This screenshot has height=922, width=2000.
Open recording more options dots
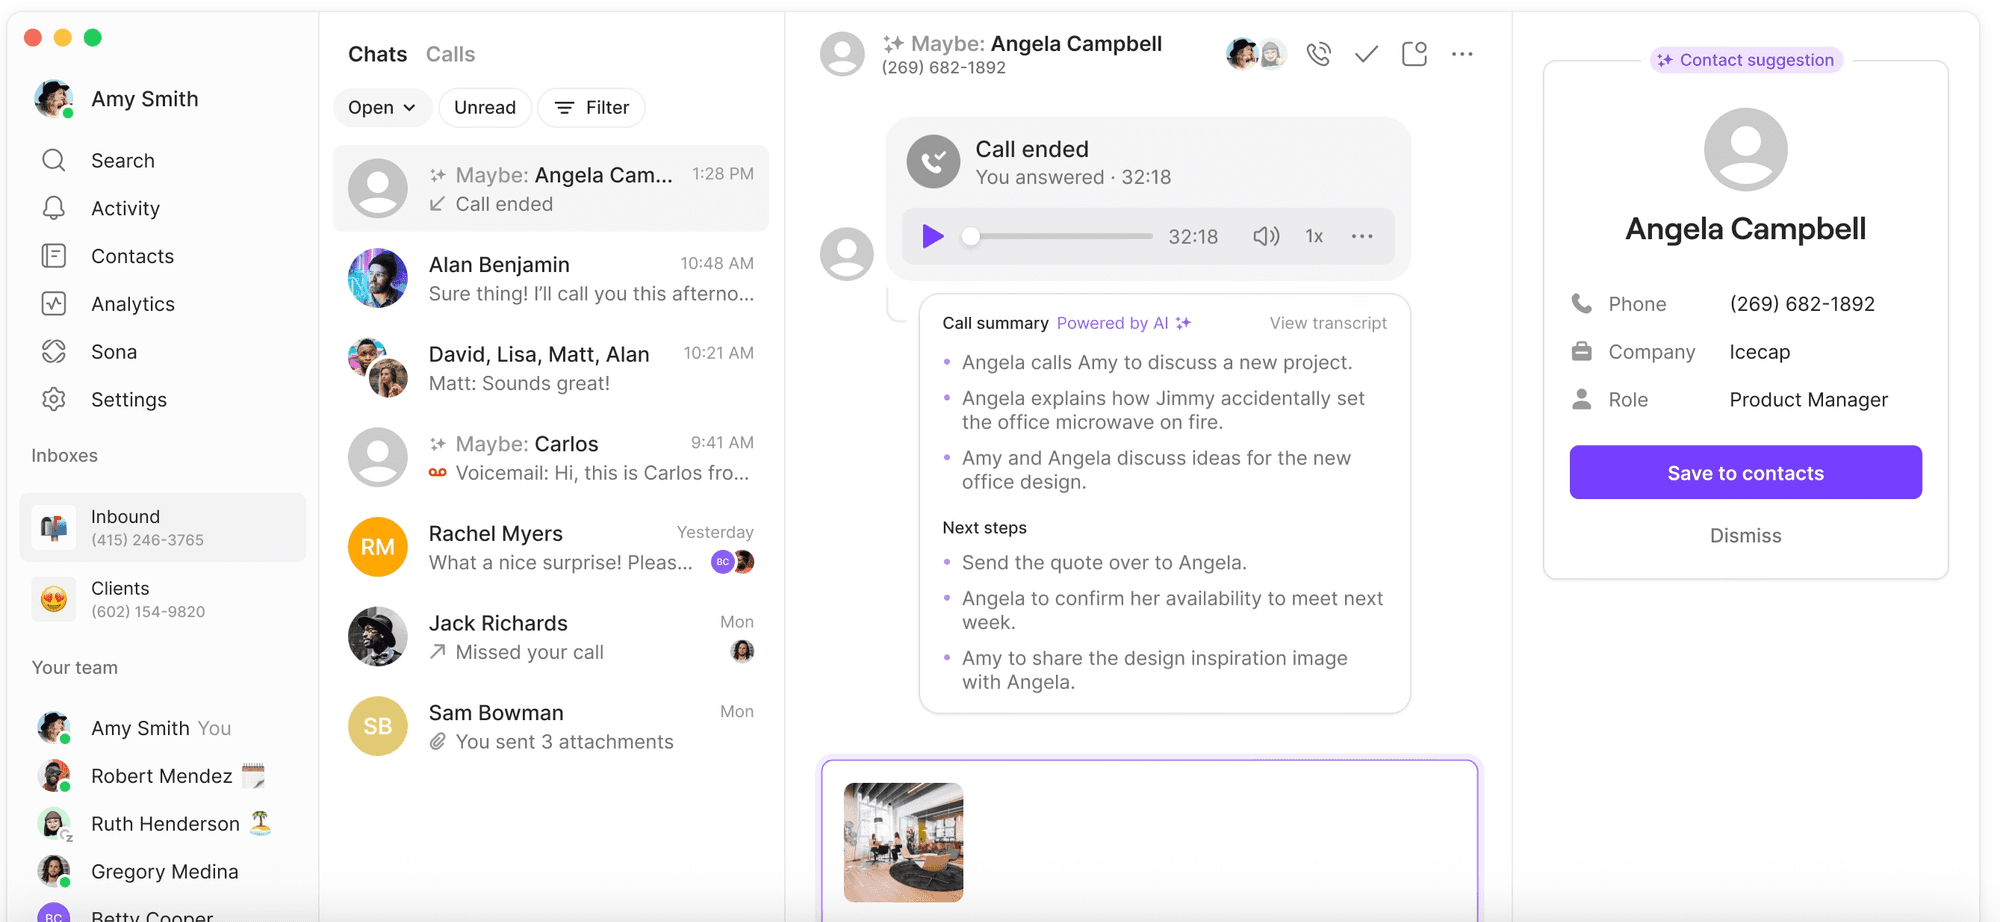(1362, 236)
